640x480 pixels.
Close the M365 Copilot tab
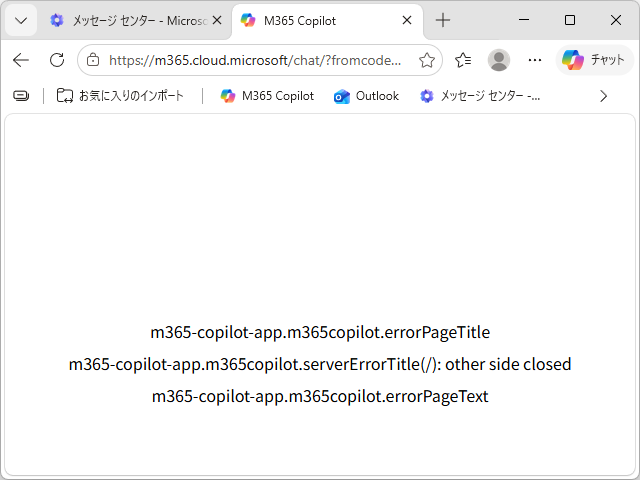(x=407, y=20)
